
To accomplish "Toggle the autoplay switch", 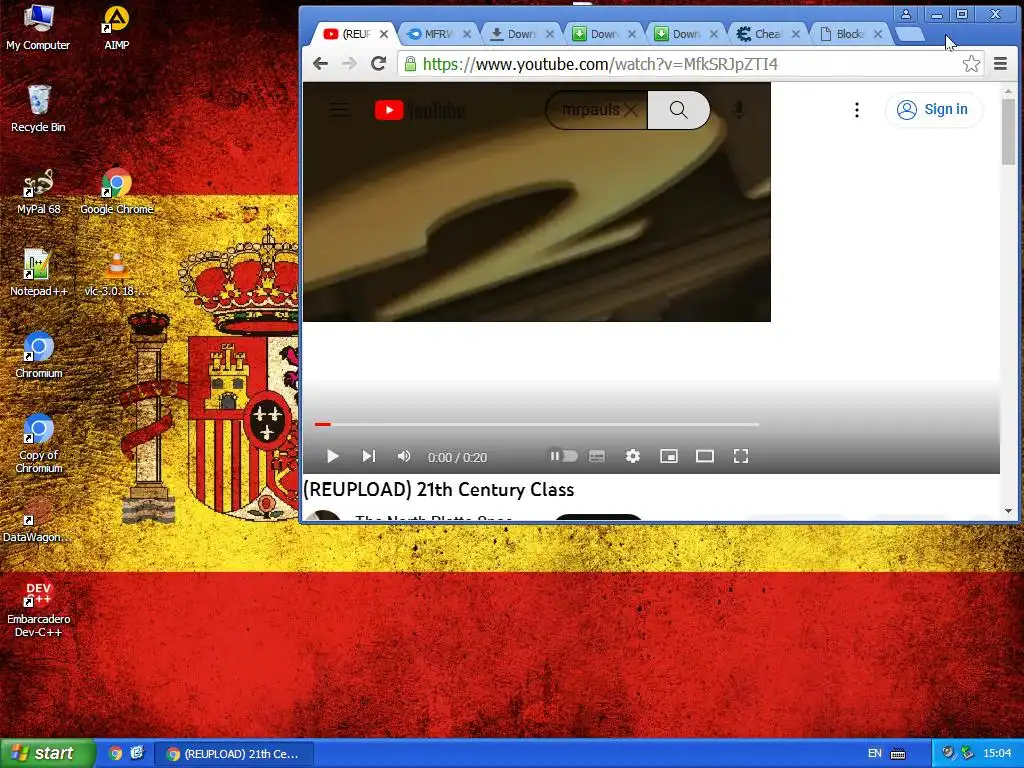I will click(563, 456).
